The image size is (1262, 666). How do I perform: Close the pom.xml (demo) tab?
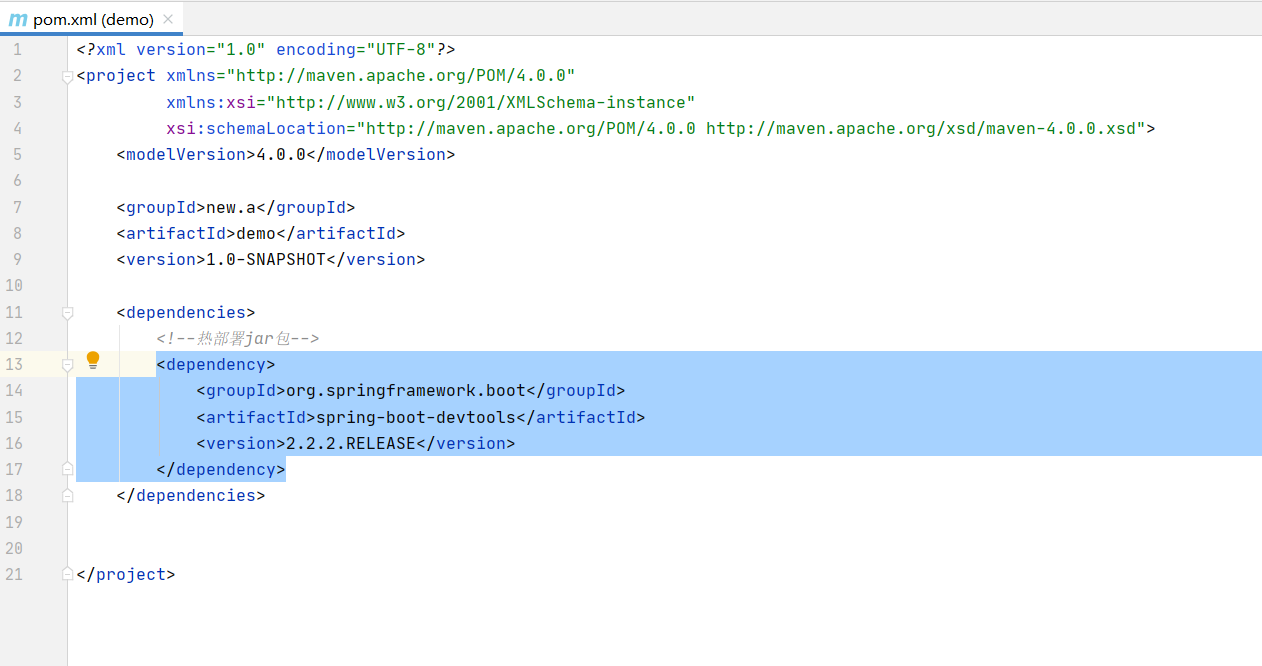coord(167,19)
